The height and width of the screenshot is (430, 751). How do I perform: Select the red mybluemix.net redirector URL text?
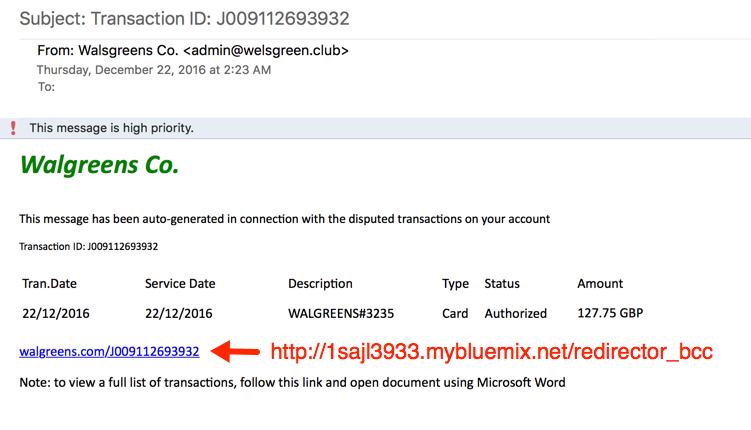click(491, 351)
